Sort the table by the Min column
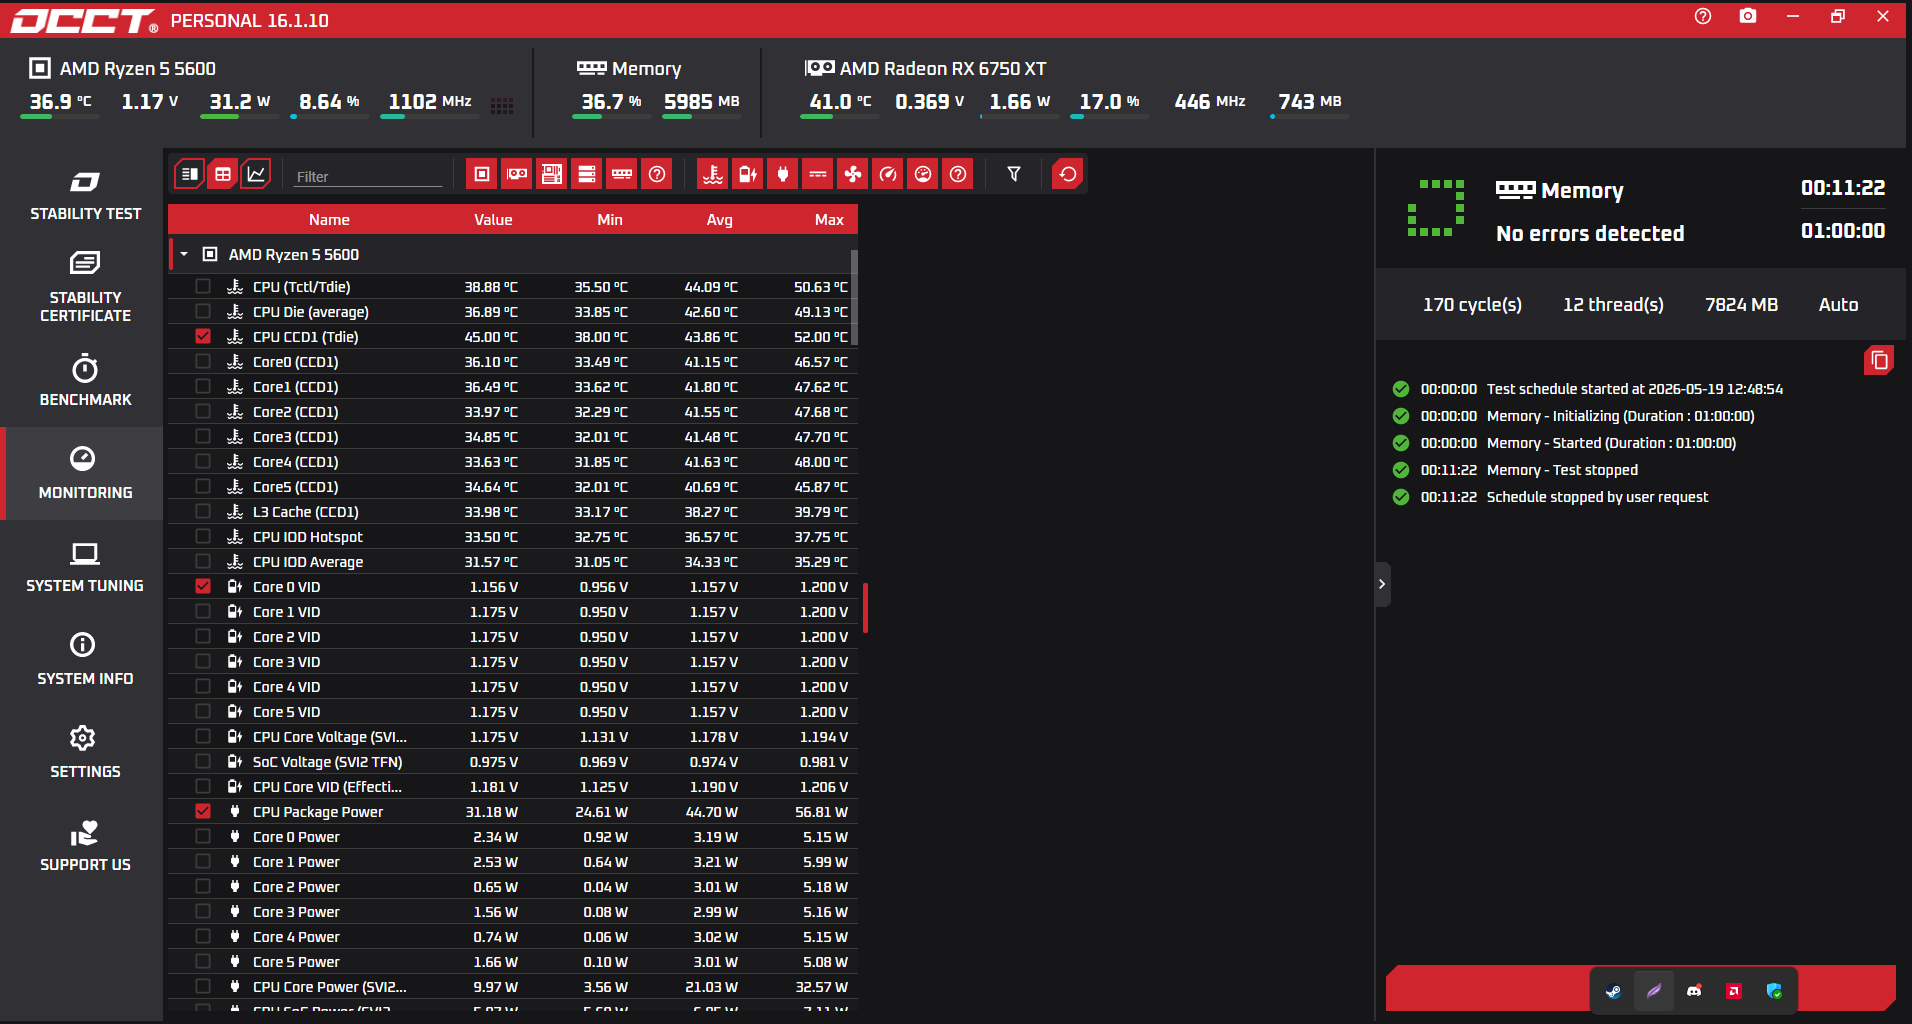This screenshot has height=1024, width=1912. pyautogui.click(x=610, y=220)
